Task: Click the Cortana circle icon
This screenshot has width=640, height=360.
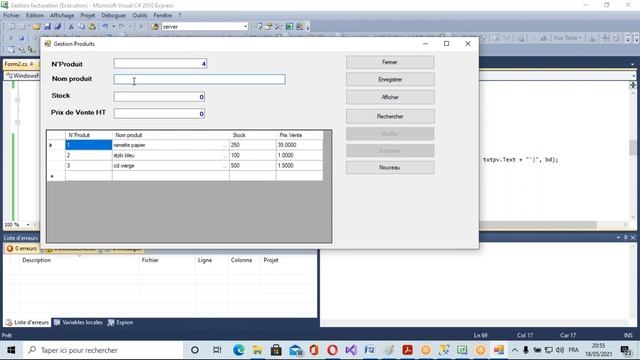Action: (195, 350)
